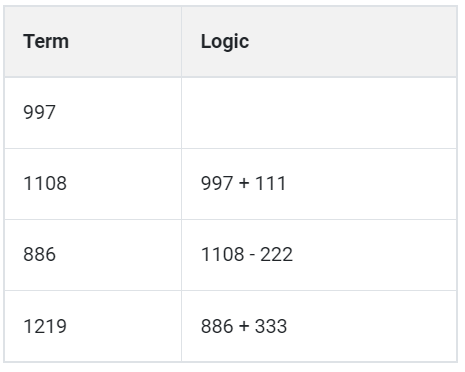The height and width of the screenshot is (372, 465).
Task: Click the number 222 in the Logic column
Action: (276, 254)
